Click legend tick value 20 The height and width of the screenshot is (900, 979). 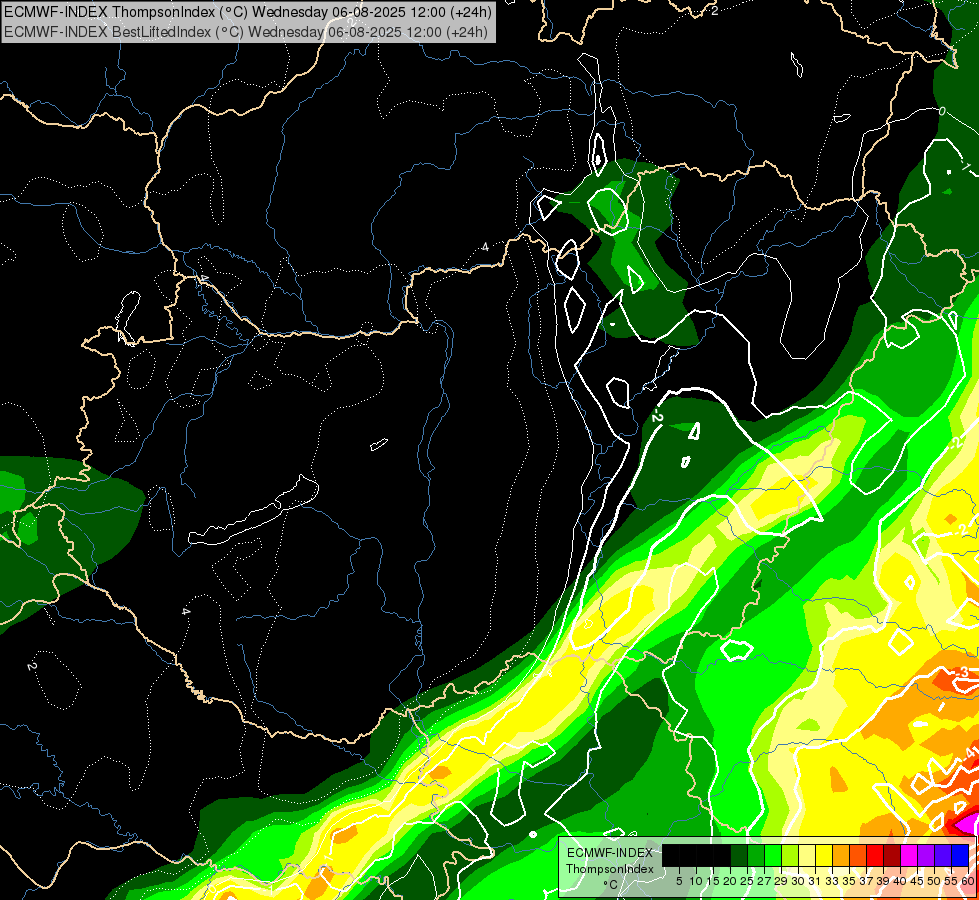click(731, 881)
